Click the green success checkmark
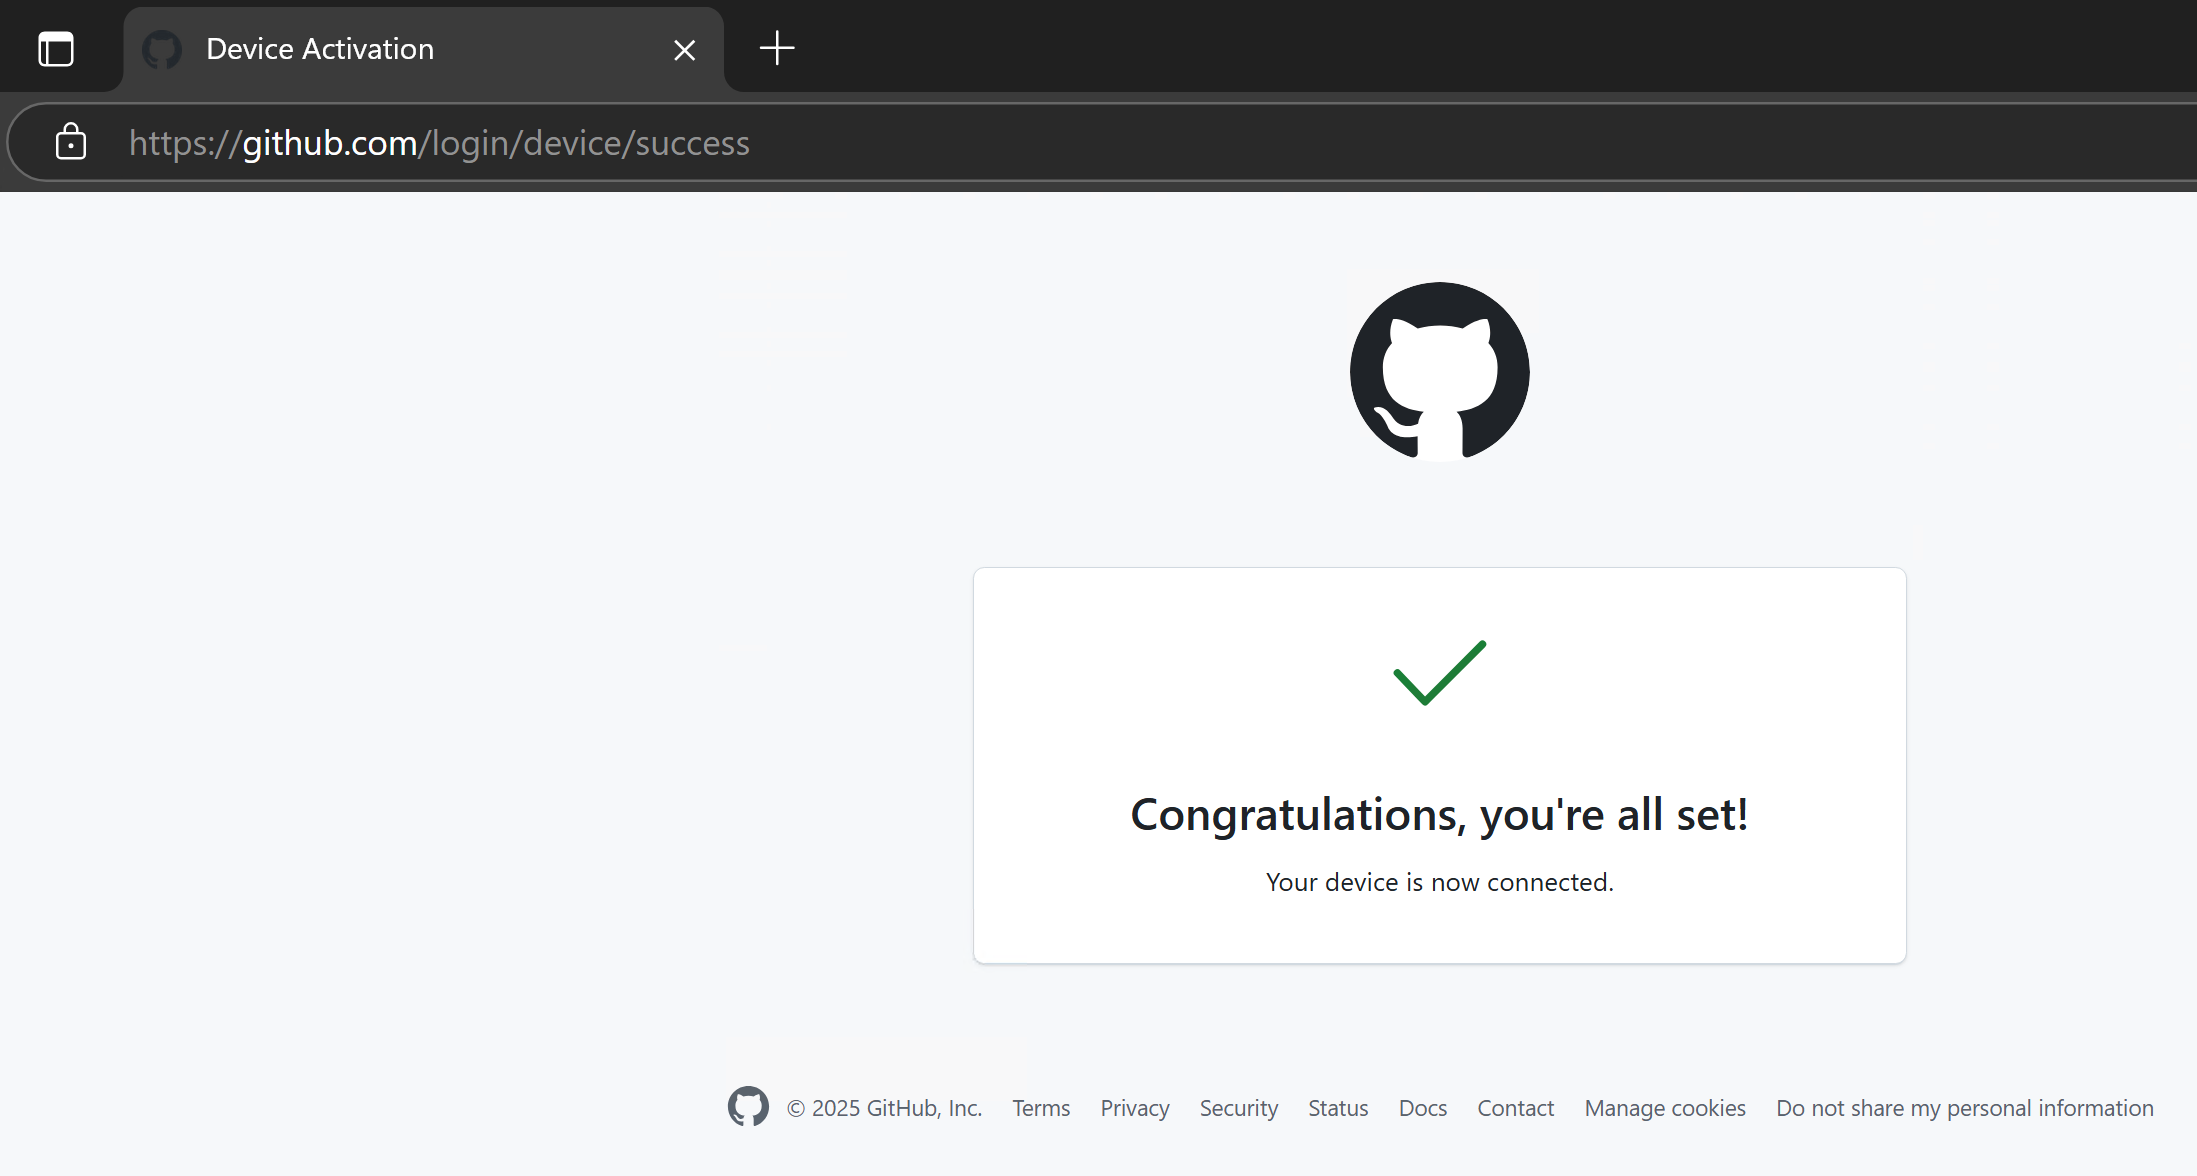Image resolution: width=2197 pixels, height=1176 pixels. click(x=1439, y=672)
